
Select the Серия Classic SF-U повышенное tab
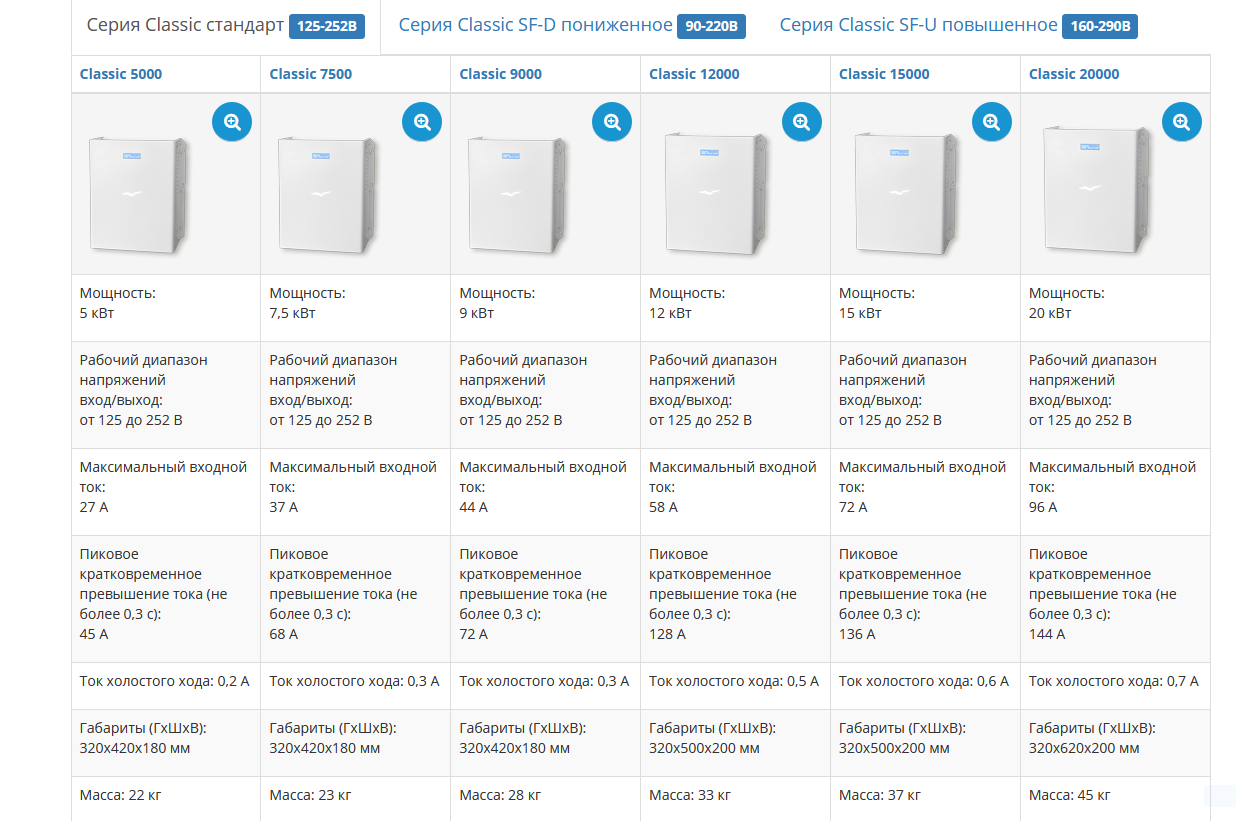tap(918, 26)
